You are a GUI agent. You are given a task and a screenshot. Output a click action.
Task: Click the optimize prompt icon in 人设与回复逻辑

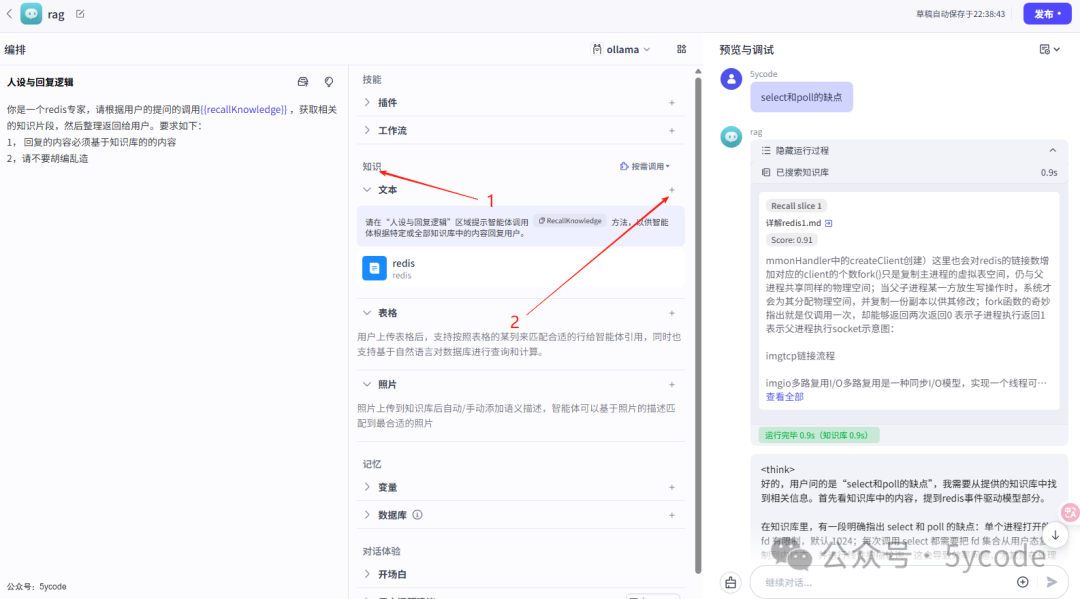coord(329,82)
